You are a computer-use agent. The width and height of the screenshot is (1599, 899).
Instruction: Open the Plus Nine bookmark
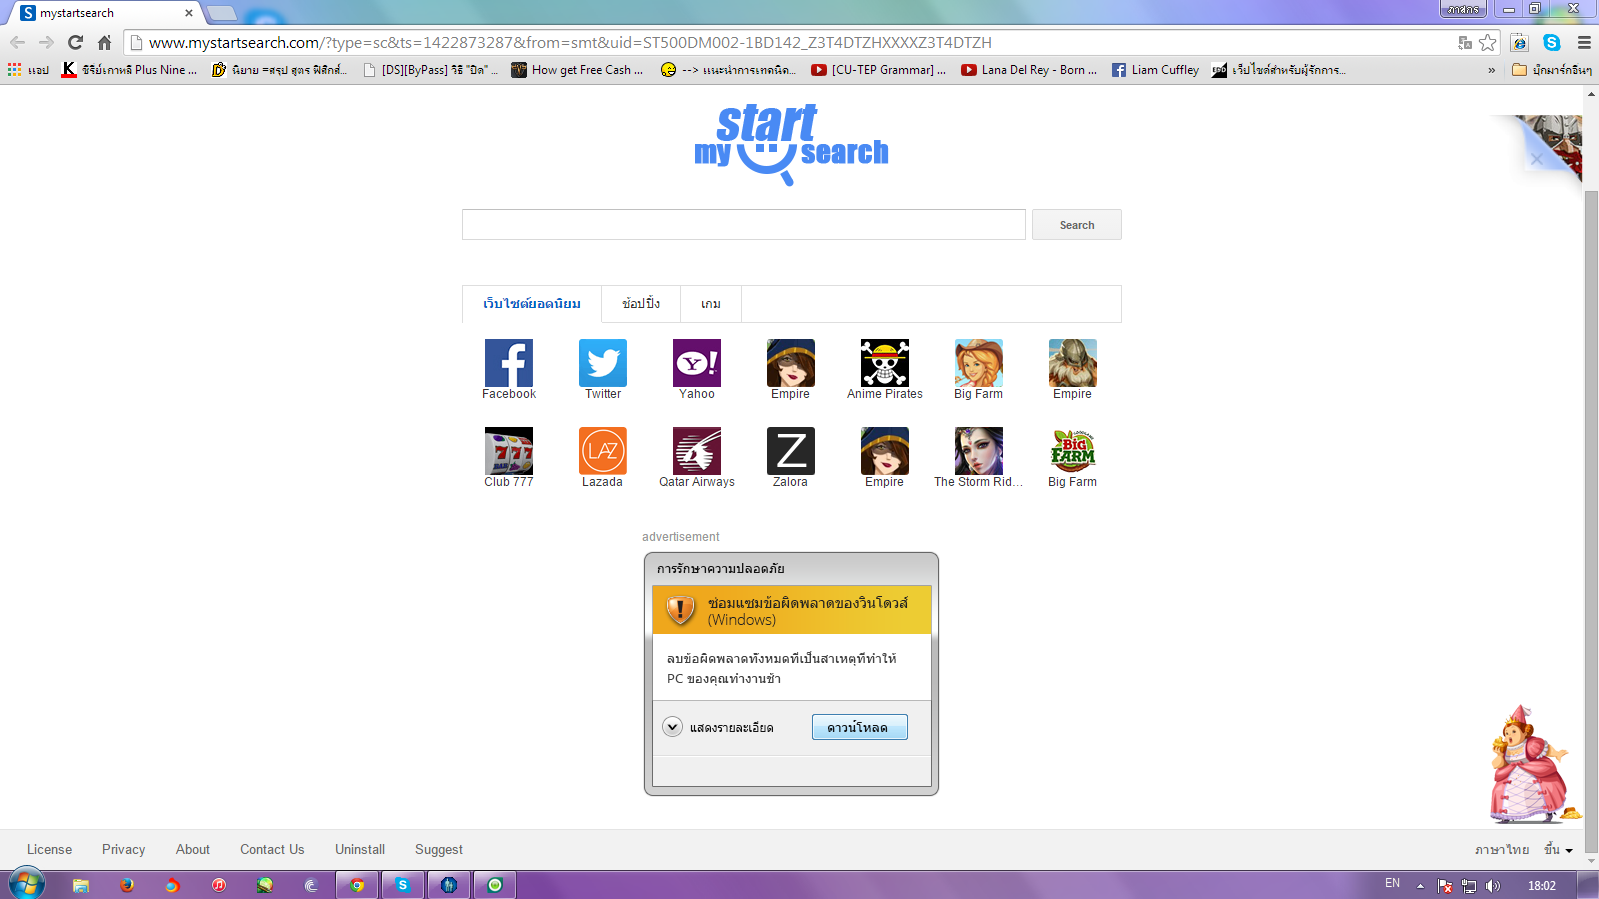[x=129, y=70]
